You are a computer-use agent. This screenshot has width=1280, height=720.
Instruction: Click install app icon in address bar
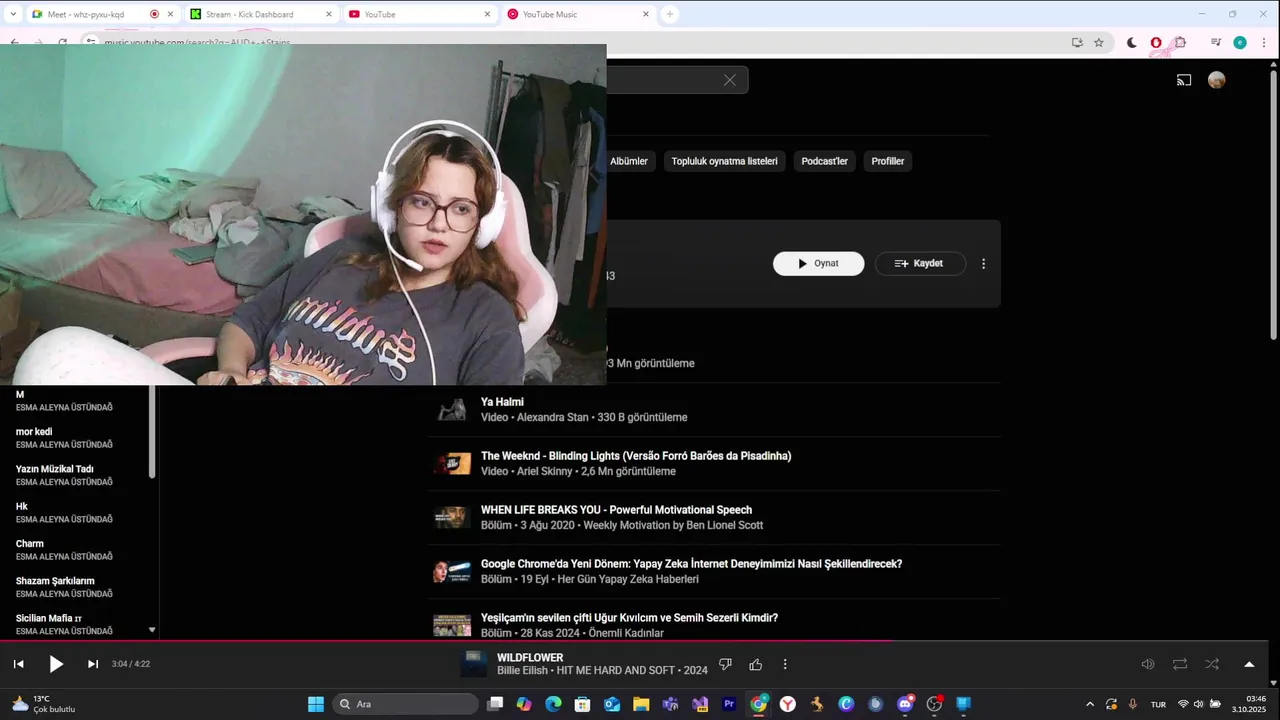click(x=1077, y=43)
